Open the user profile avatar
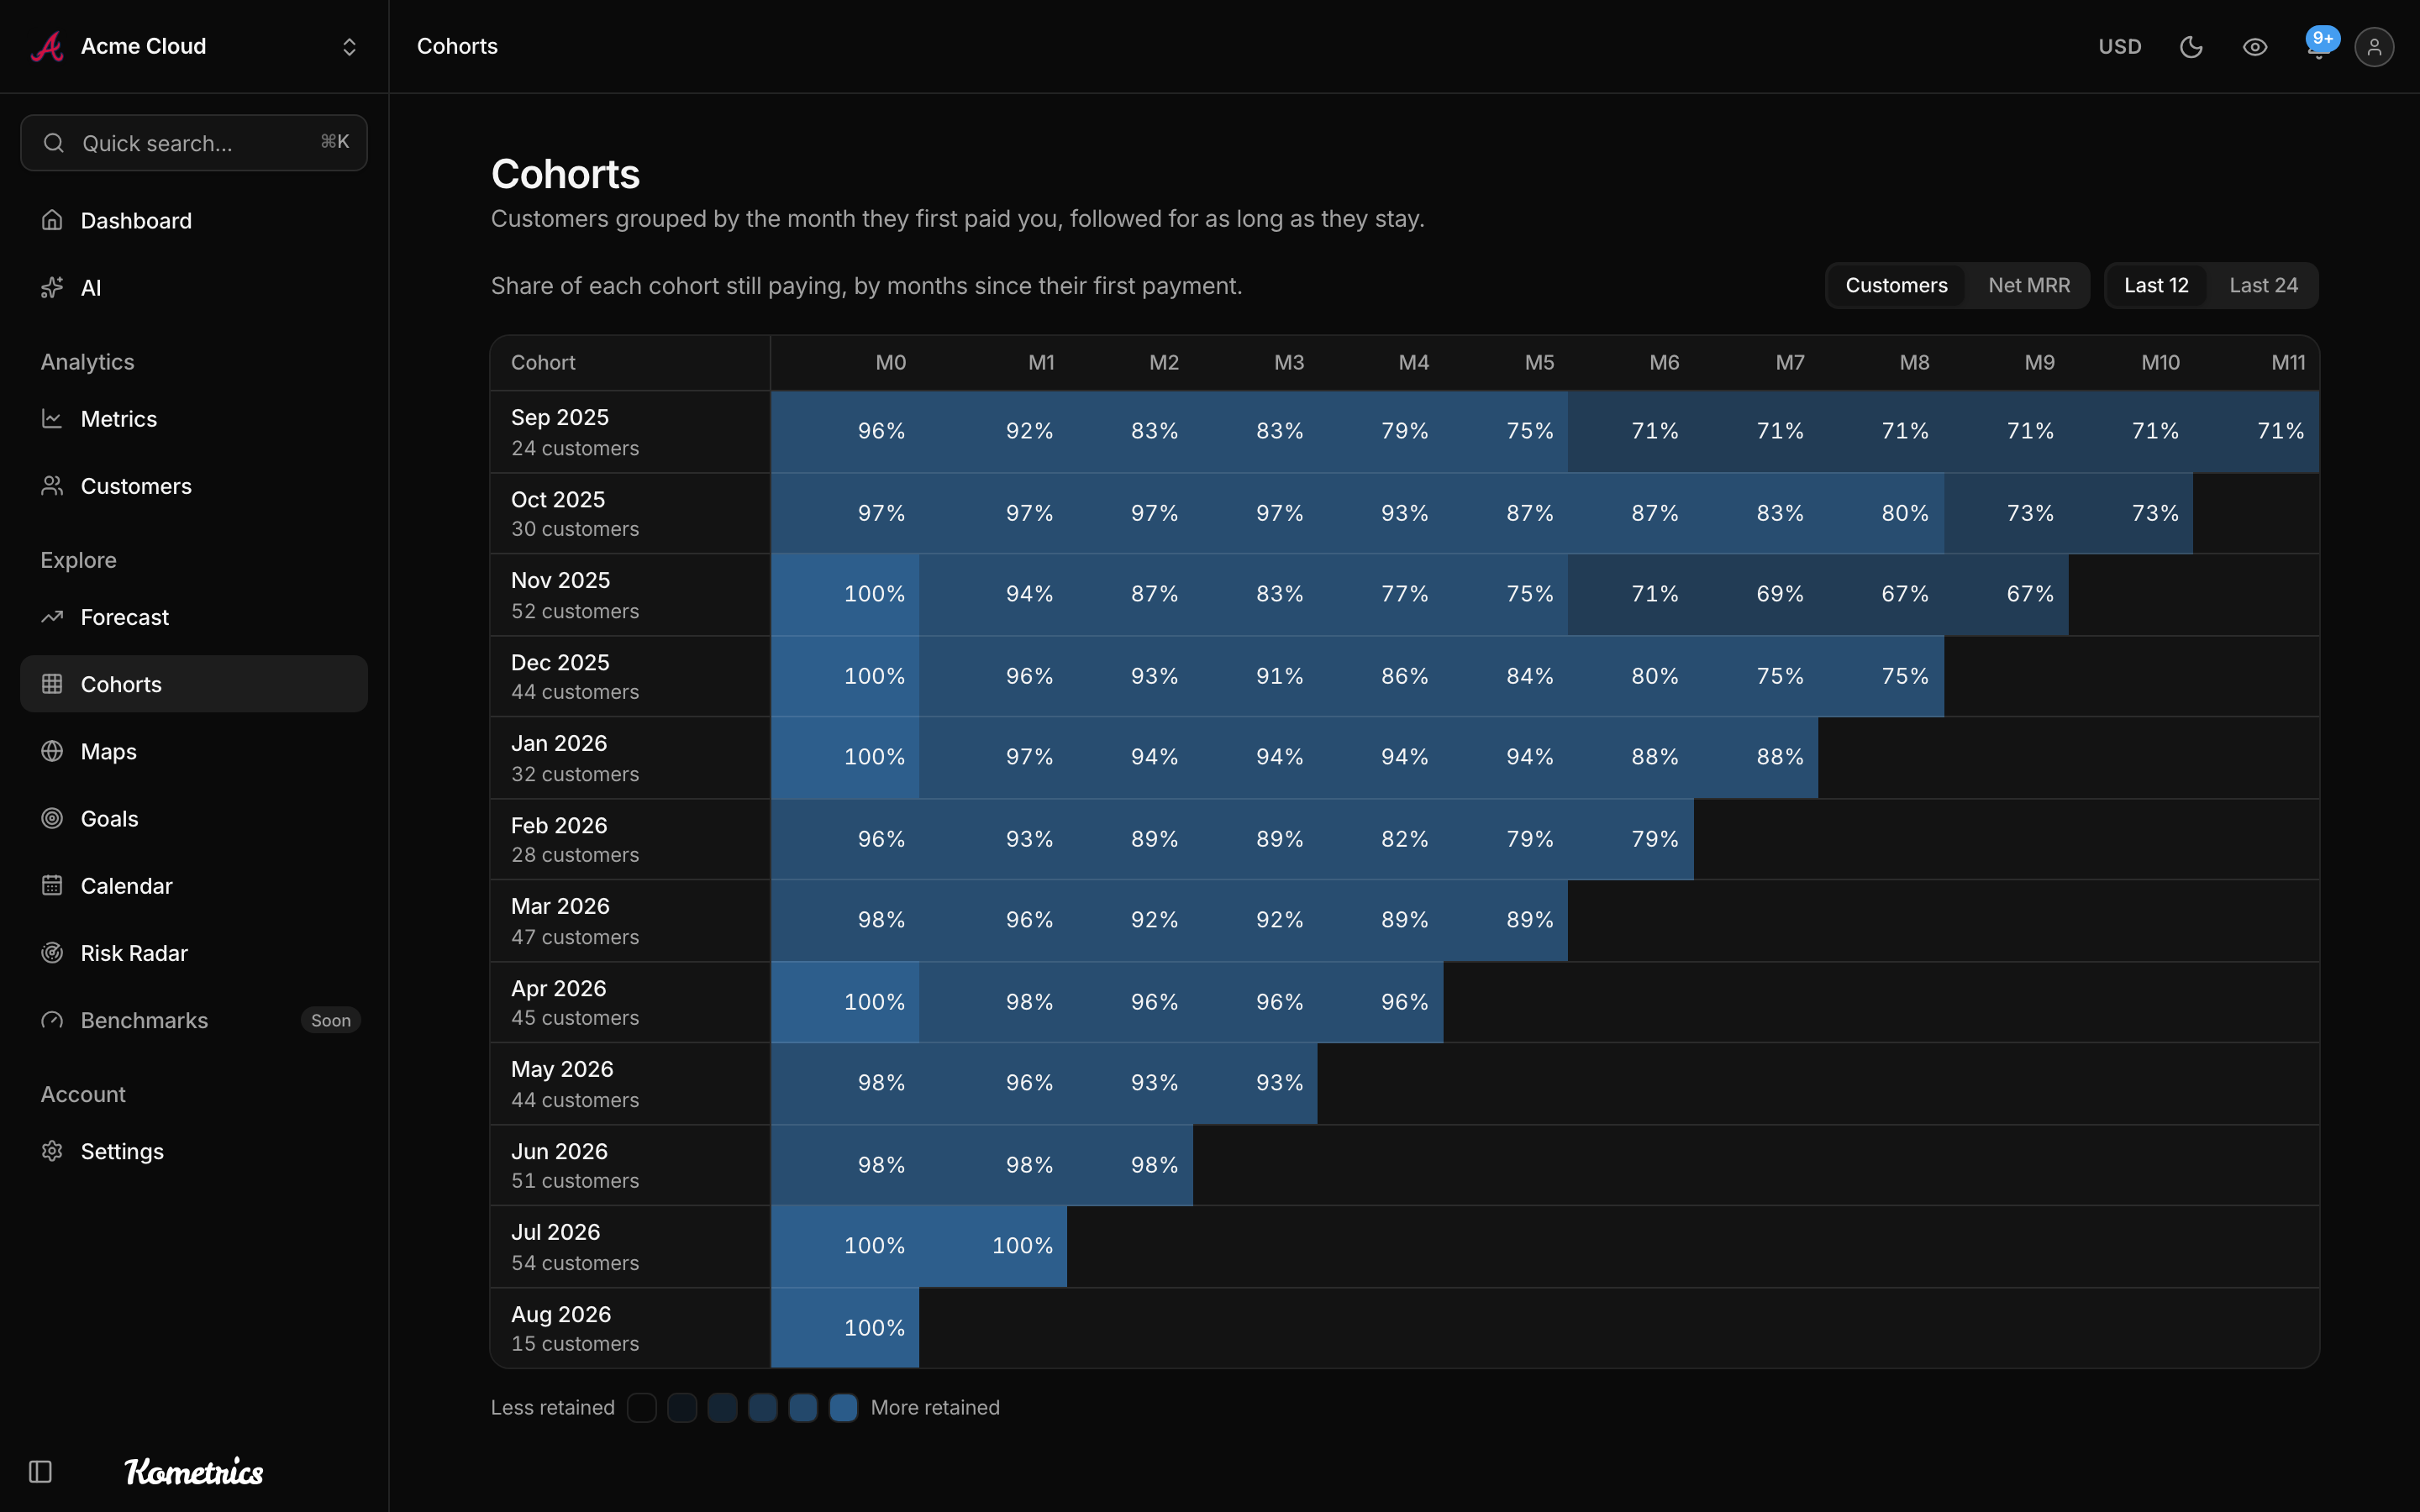2420x1512 pixels. [2374, 47]
